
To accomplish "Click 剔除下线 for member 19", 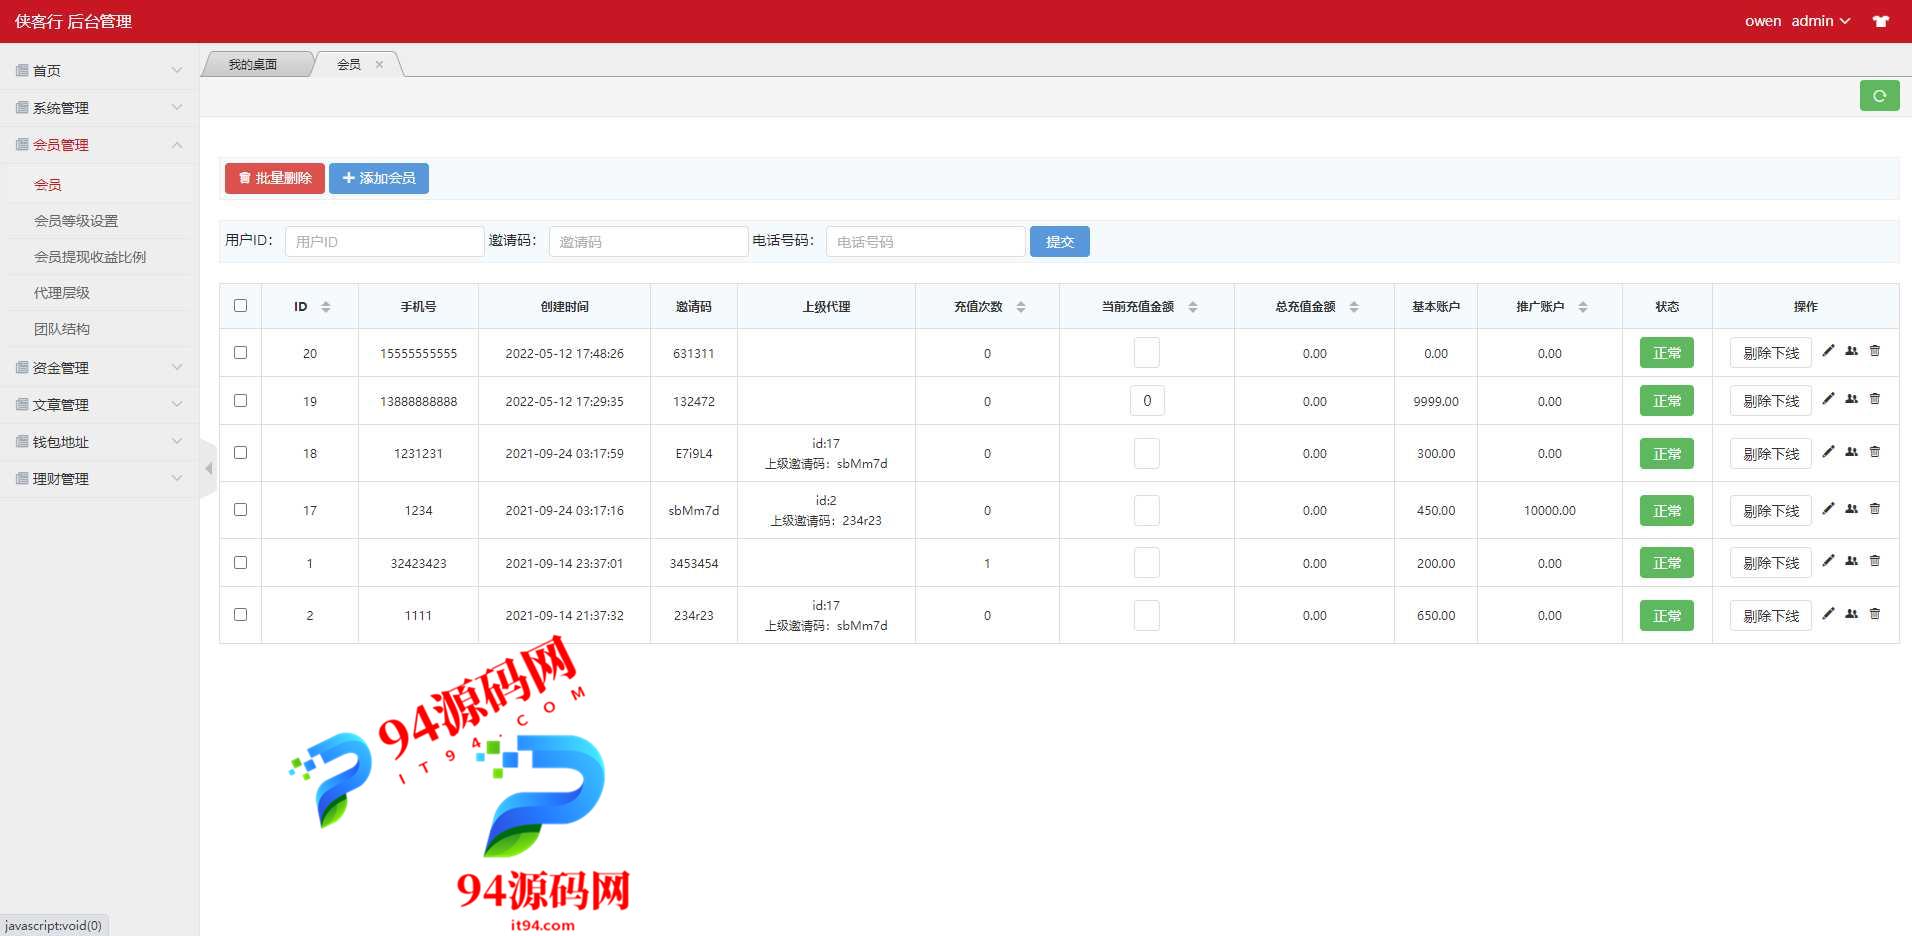I will pyautogui.click(x=1771, y=401).
